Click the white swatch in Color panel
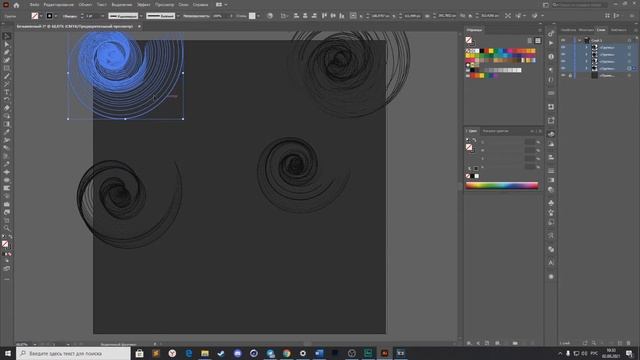The image size is (640, 360). pos(477,176)
